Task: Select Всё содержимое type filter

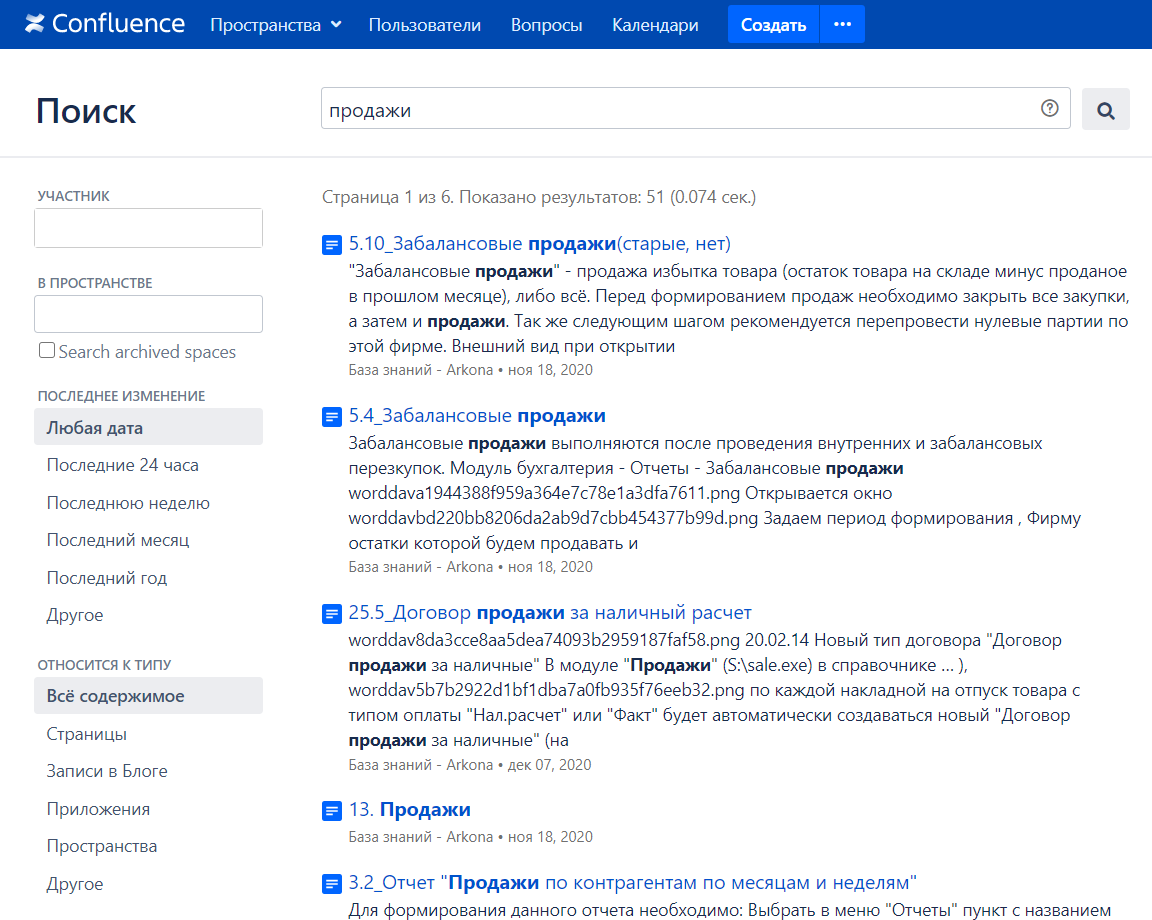Action: [x=148, y=695]
